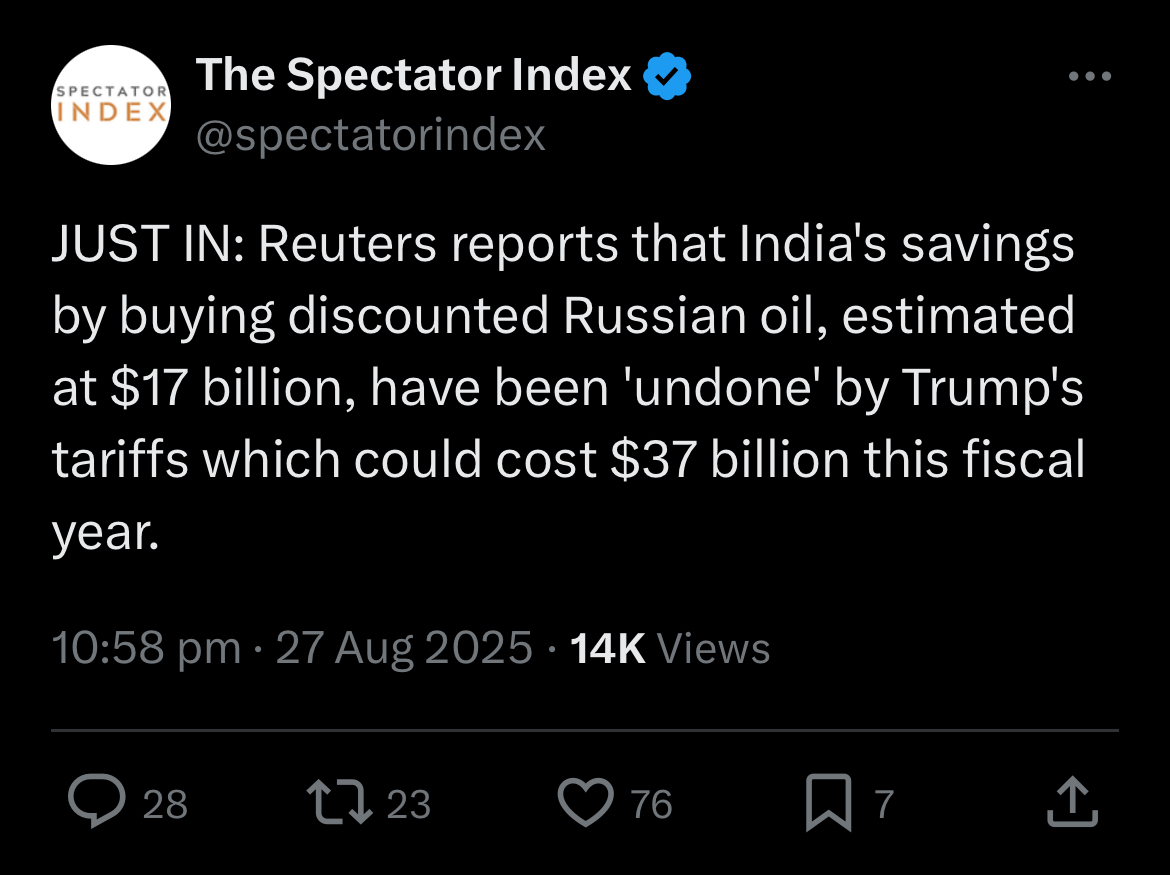Image resolution: width=1170 pixels, height=875 pixels.
Task: Like the tweet with the heart icon
Action: (585, 803)
